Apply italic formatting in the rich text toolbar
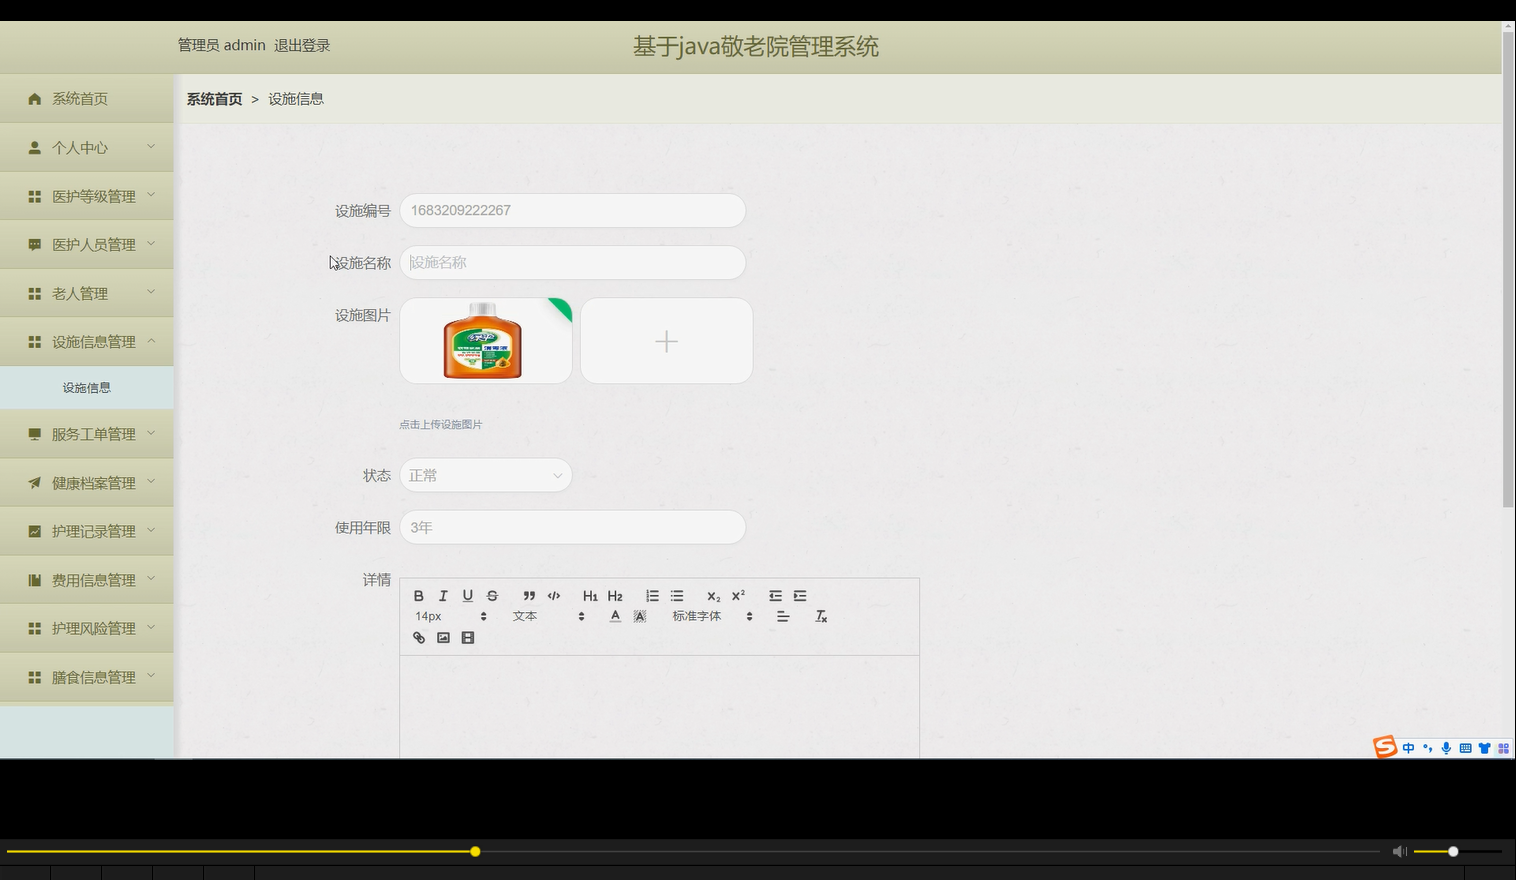This screenshot has height=880, width=1516. [x=442, y=595]
